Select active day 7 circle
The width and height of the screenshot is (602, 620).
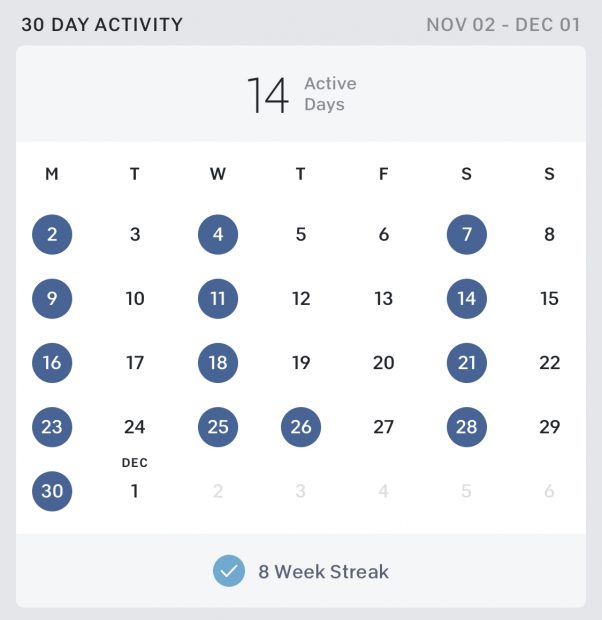tap(467, 234)
